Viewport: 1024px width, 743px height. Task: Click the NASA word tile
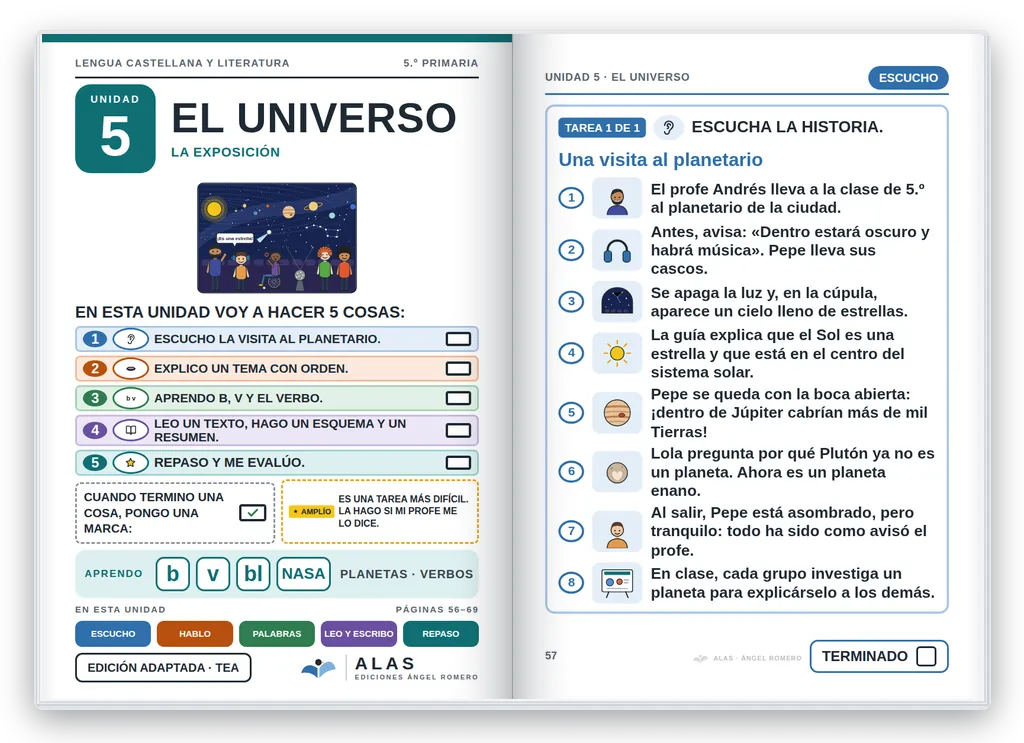[x=304, y=574]
